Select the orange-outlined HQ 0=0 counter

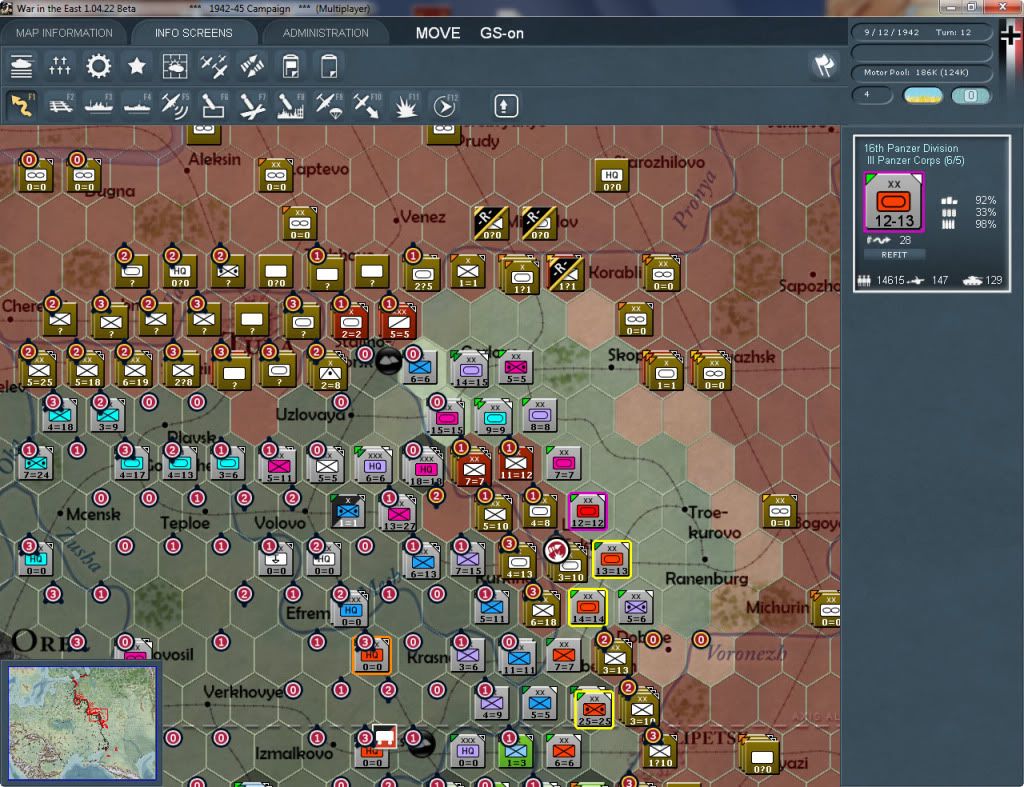tap(372, 656)
